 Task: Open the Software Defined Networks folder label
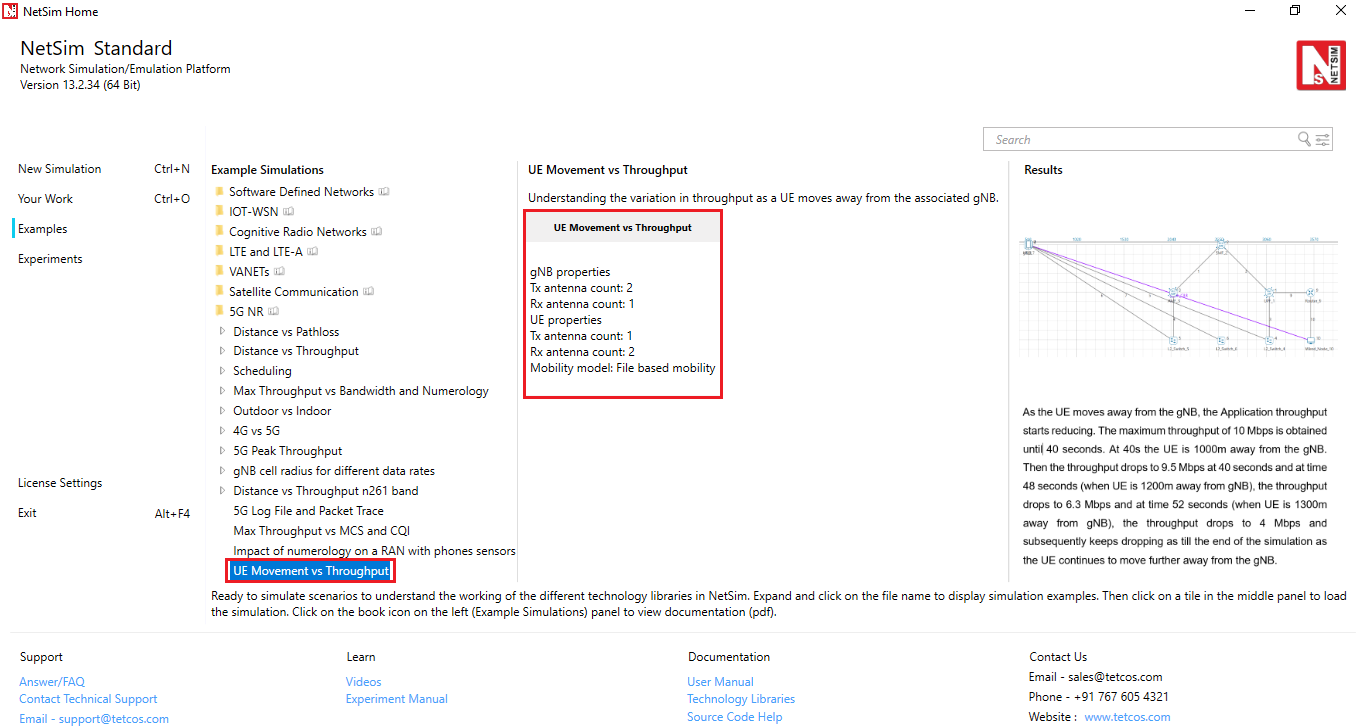(x=301, y=192)
